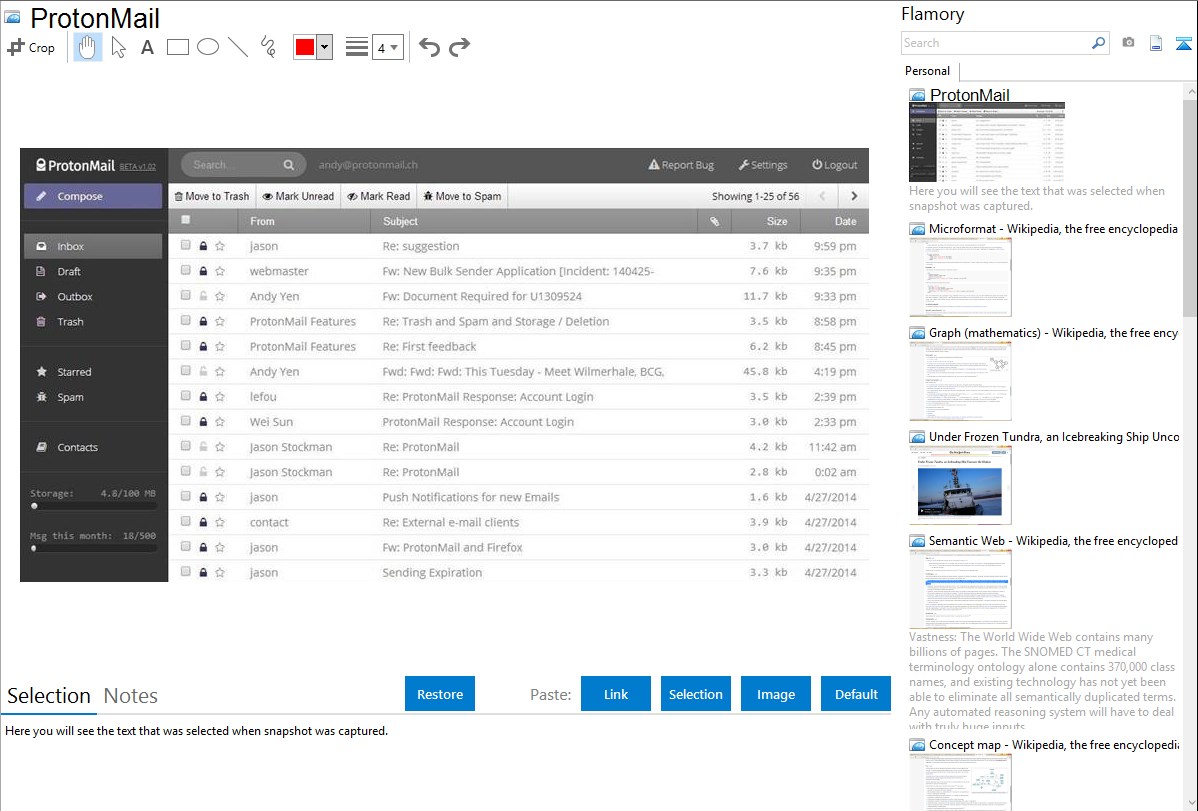Viewport: 1198px width, 811px height.
Task: Select the freehand scribble tool
Action: click(x=267, y=47)
